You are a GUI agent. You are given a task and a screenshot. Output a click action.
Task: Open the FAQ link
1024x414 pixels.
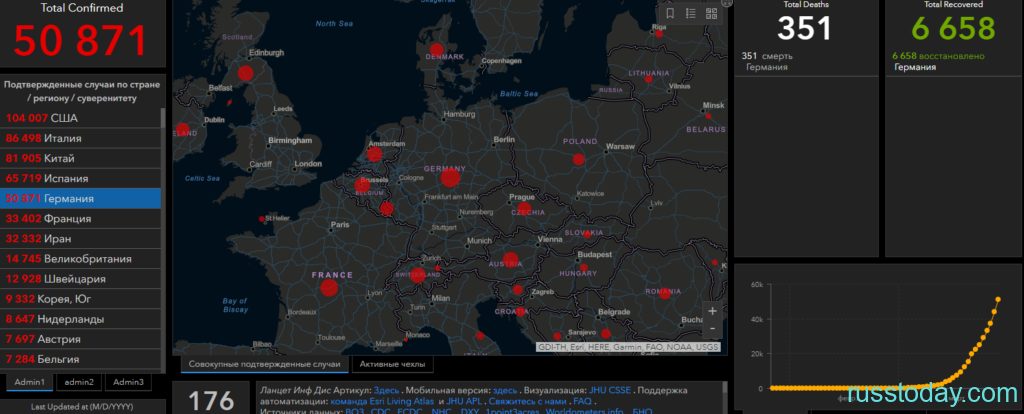point(582,401)
